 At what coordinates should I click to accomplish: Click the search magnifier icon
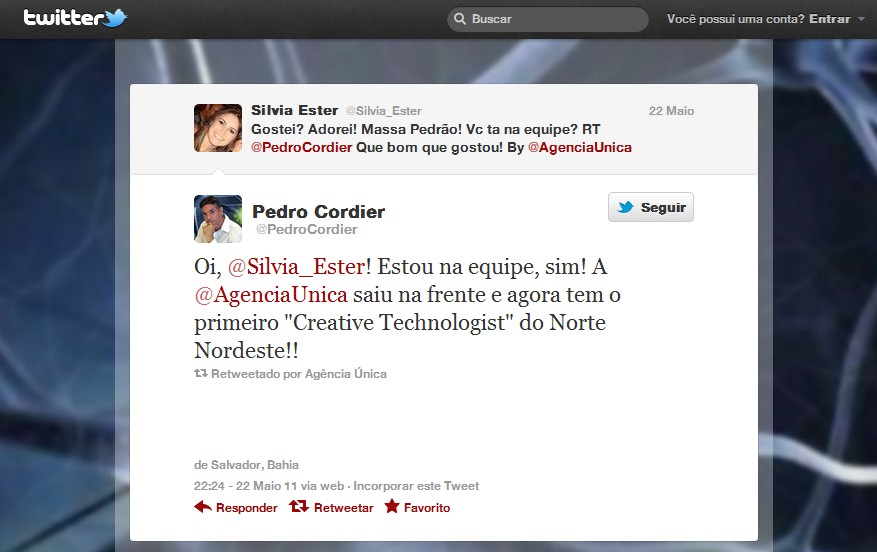coord(460,19)
